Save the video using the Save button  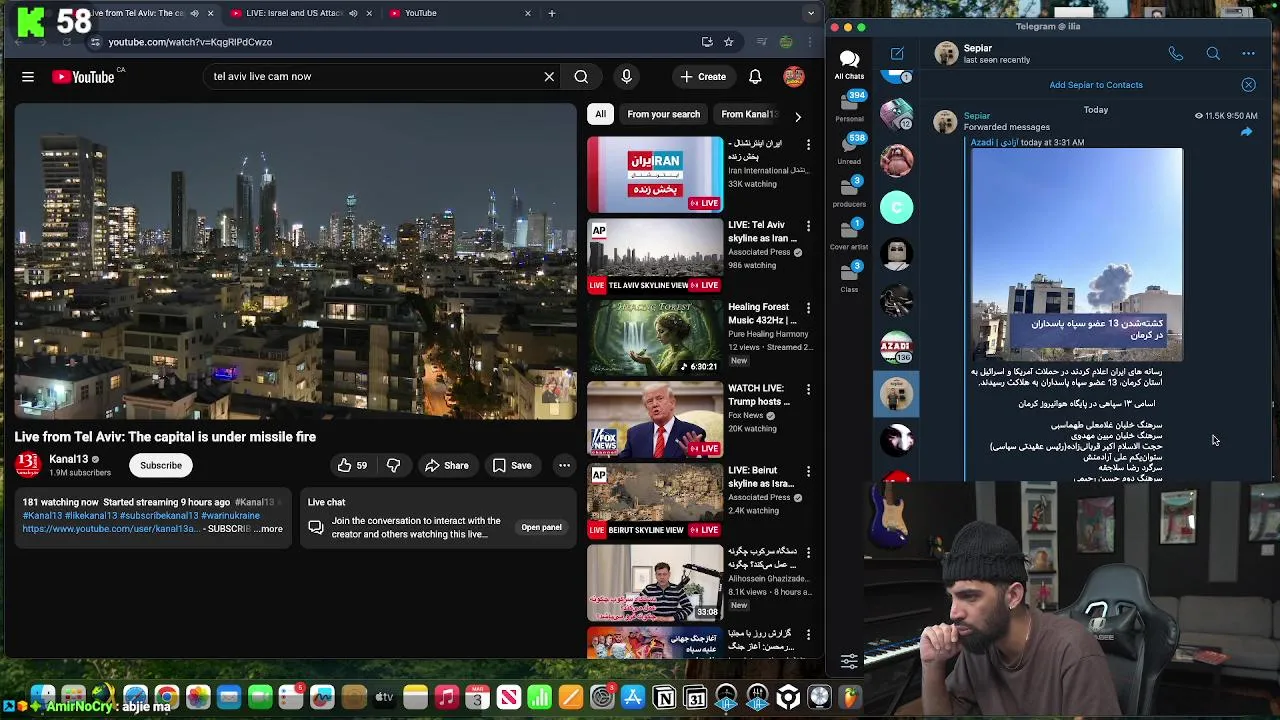511,465
